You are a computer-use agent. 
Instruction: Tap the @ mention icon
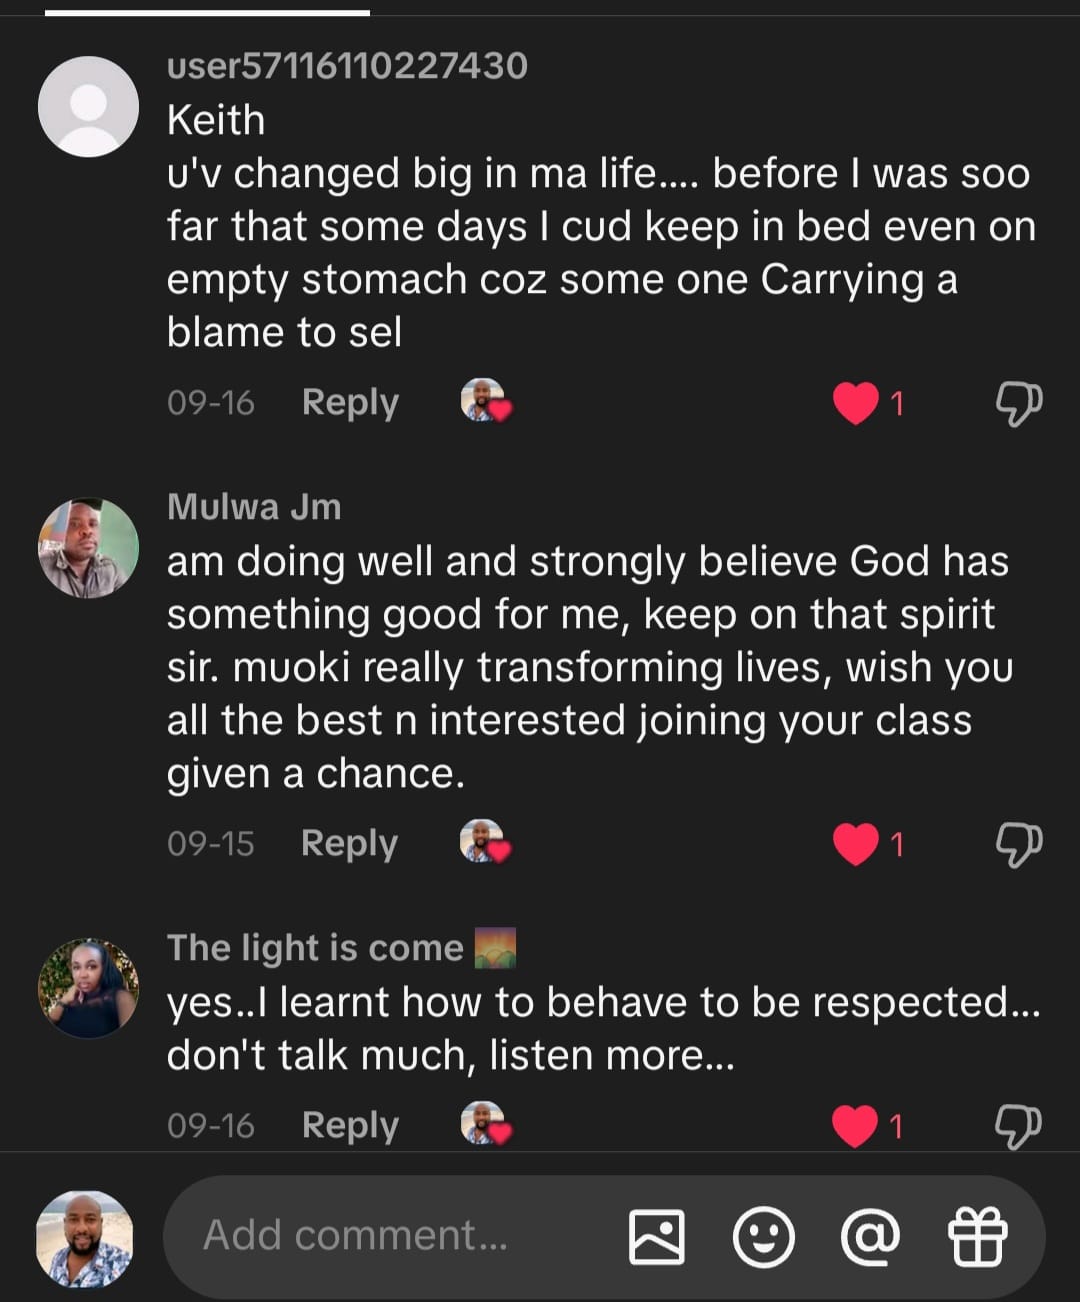pyautogui.click(x=870, y=1237)
